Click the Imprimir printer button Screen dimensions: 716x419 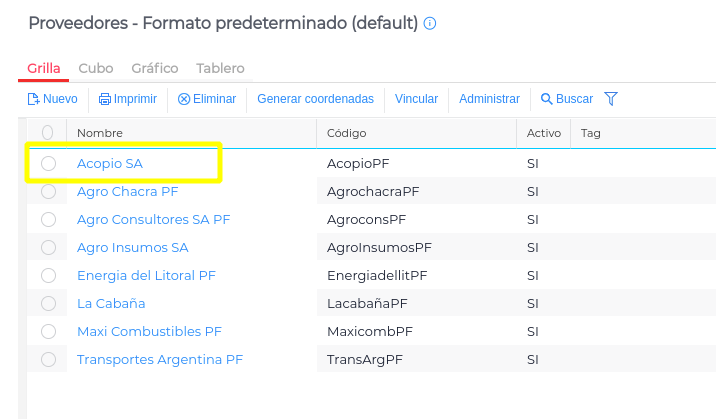[128, 99]
